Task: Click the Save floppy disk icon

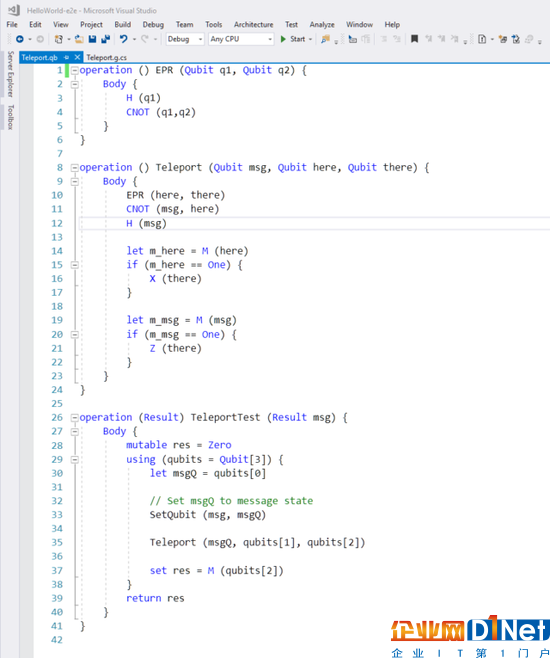Action: tap(92, 39)
